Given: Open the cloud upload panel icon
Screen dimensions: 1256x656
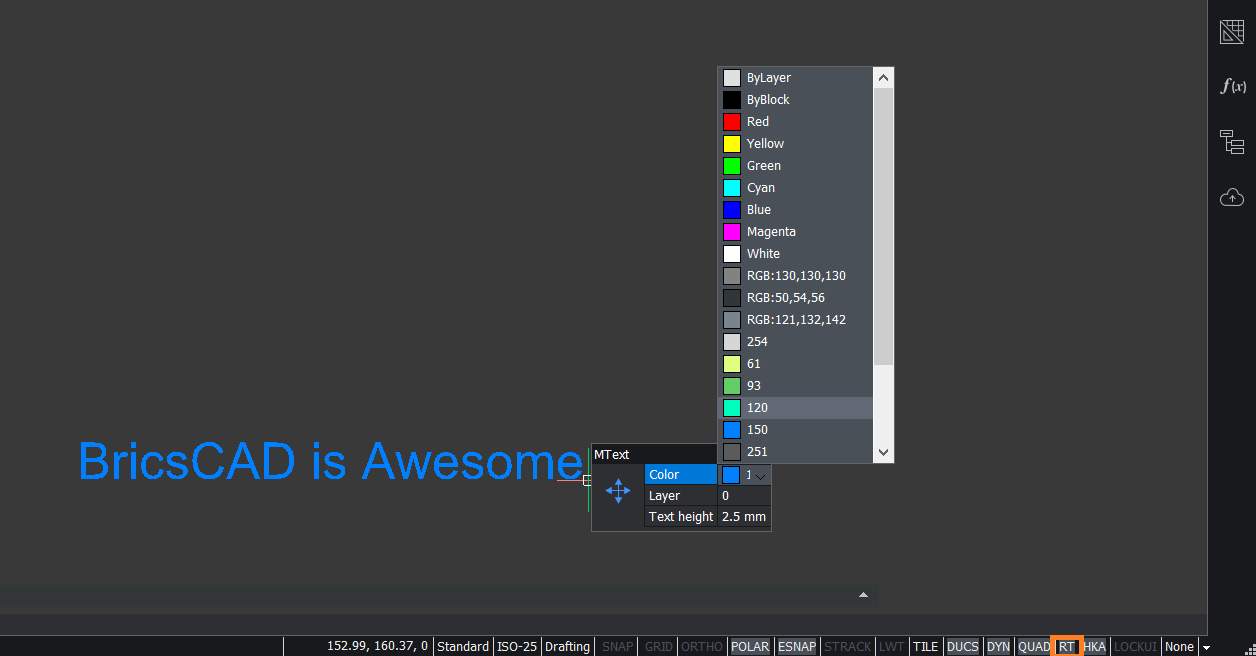Looking at the screenshot, I should 1232,197.
